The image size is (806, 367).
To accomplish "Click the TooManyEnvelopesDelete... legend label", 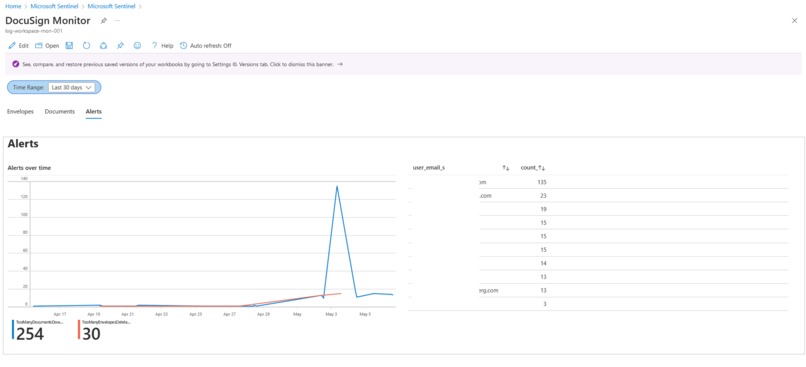I will click(106, 322).
